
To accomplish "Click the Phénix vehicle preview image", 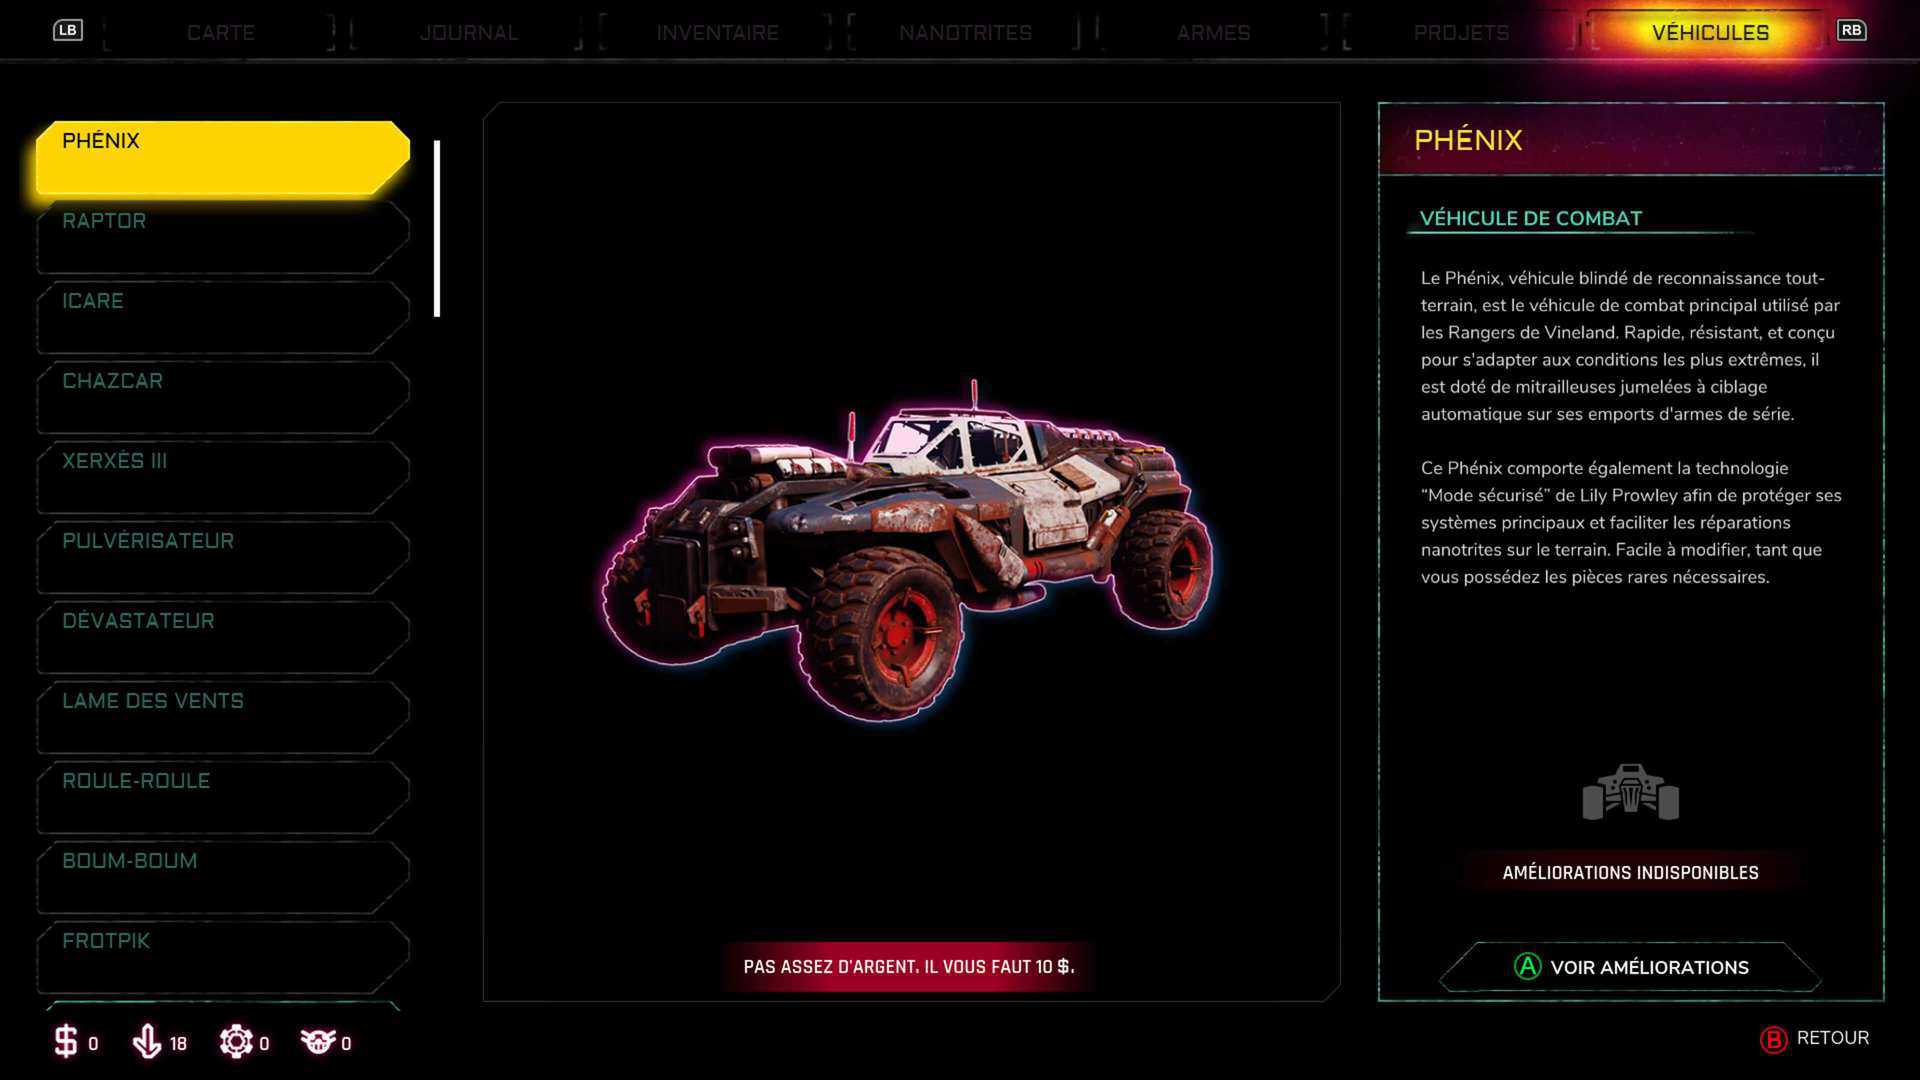I will [x=909, y=548].
